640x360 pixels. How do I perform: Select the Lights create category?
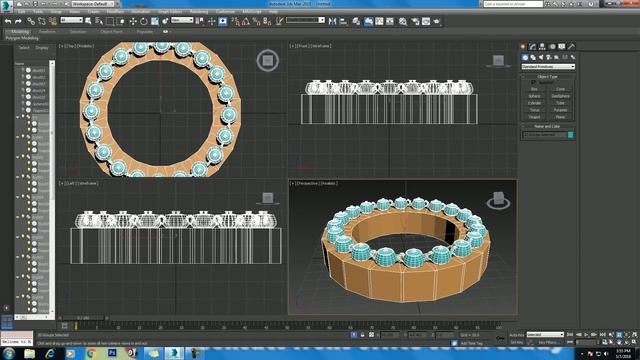pyautogui.click(x=541, y=57)
